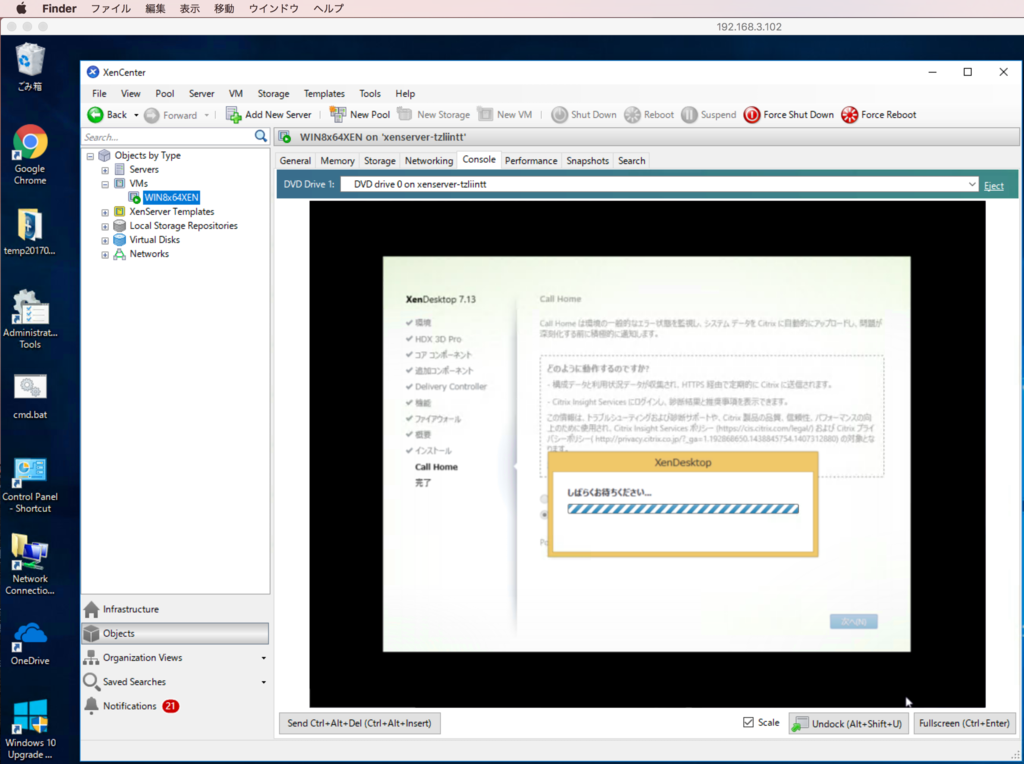This screenshot has height=764, width=1024.
Task: Expand Local Storage Repositories node
Action: (104, 227)
